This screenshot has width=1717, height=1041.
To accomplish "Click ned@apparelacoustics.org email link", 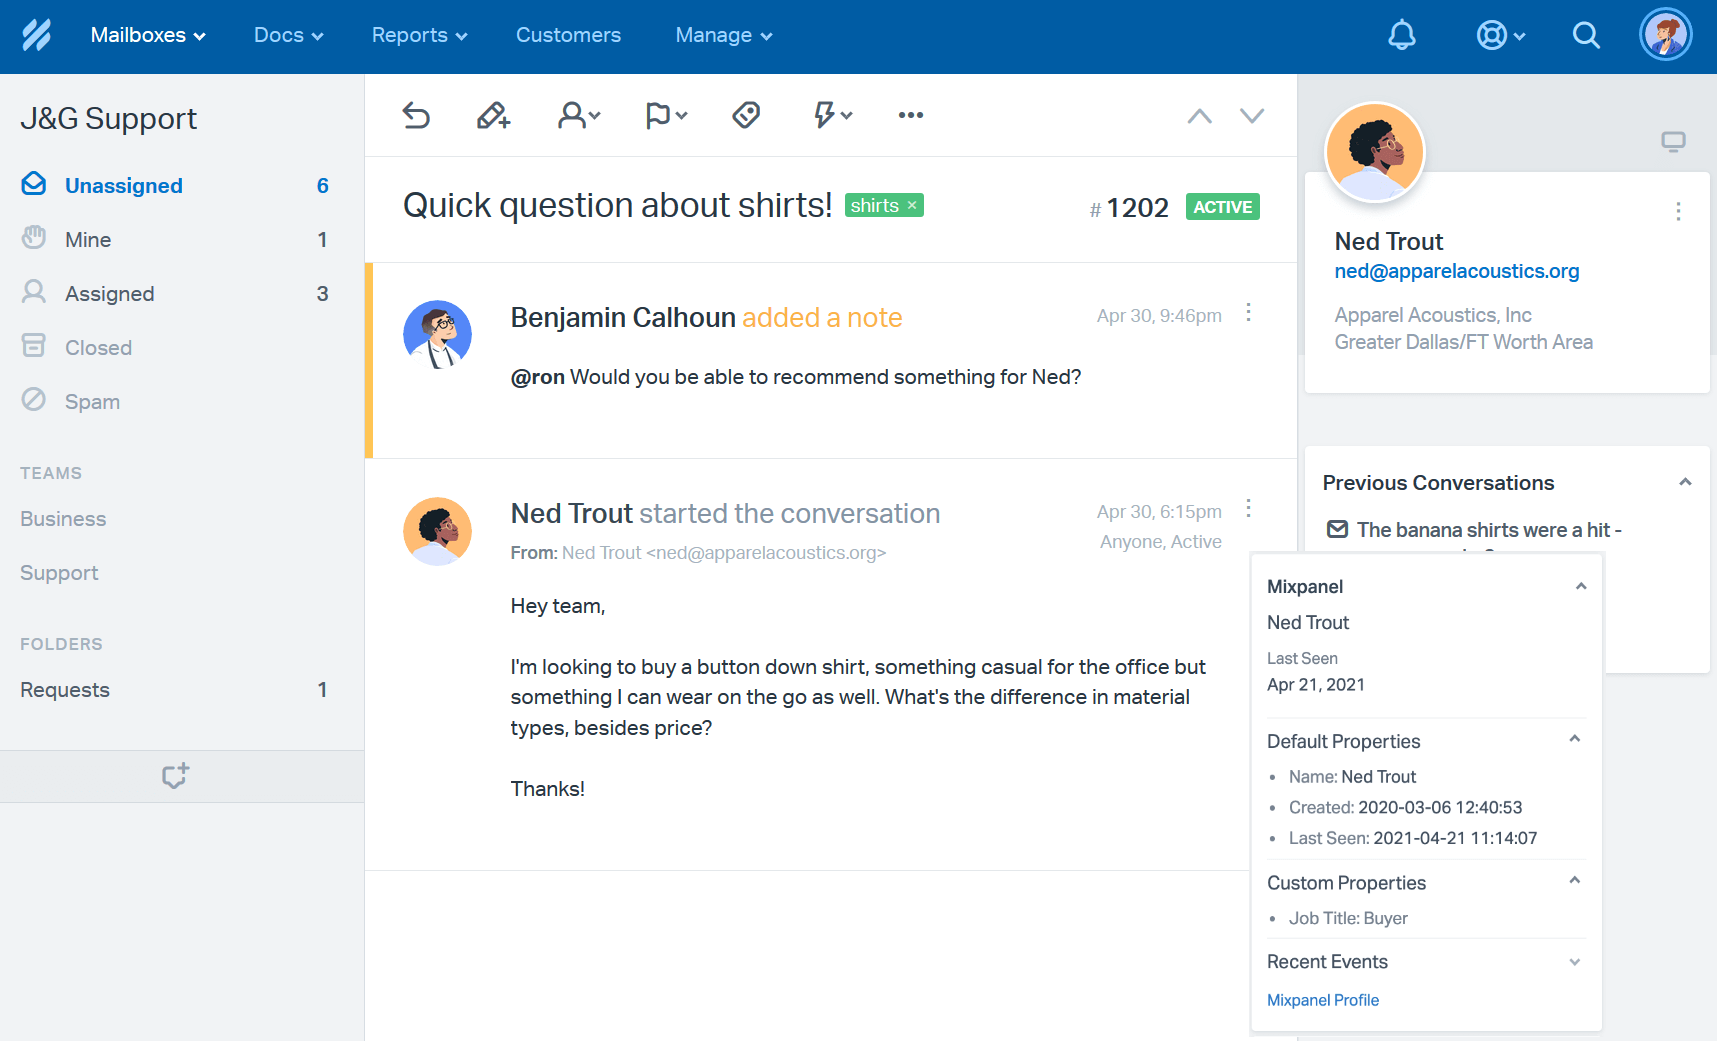I will (1456, 271).
